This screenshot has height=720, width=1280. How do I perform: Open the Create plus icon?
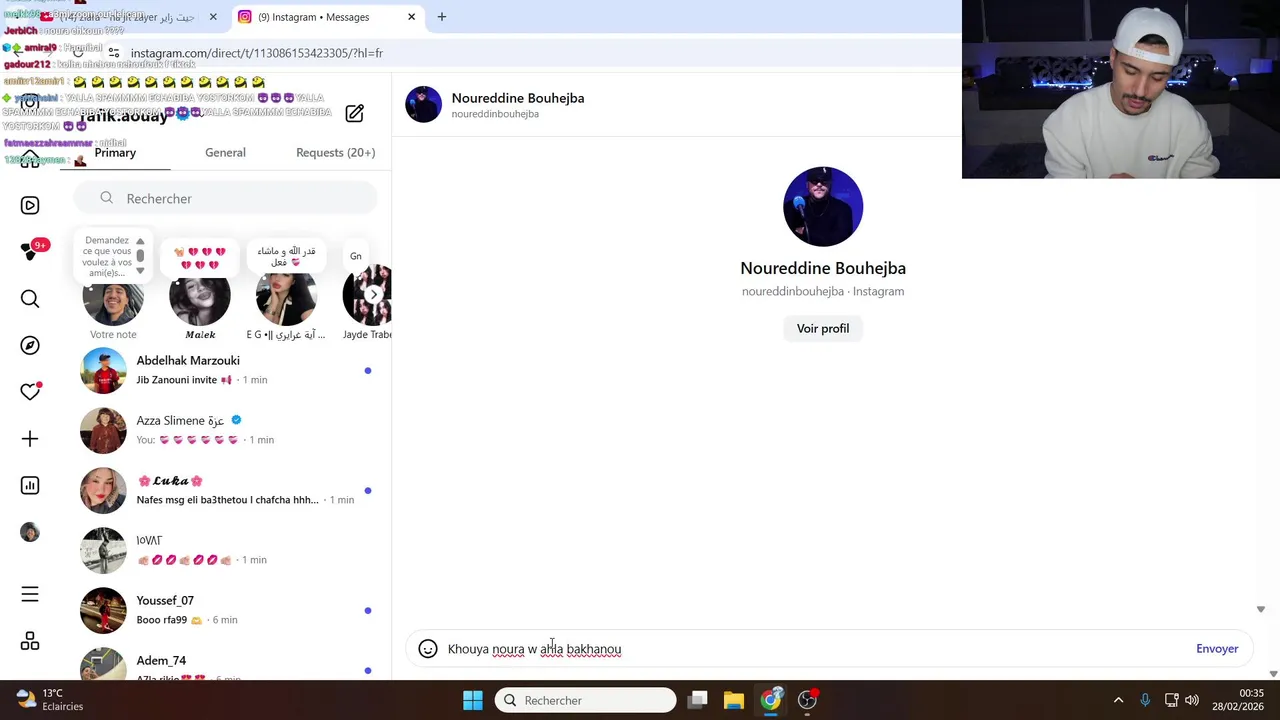coord(30,439)
